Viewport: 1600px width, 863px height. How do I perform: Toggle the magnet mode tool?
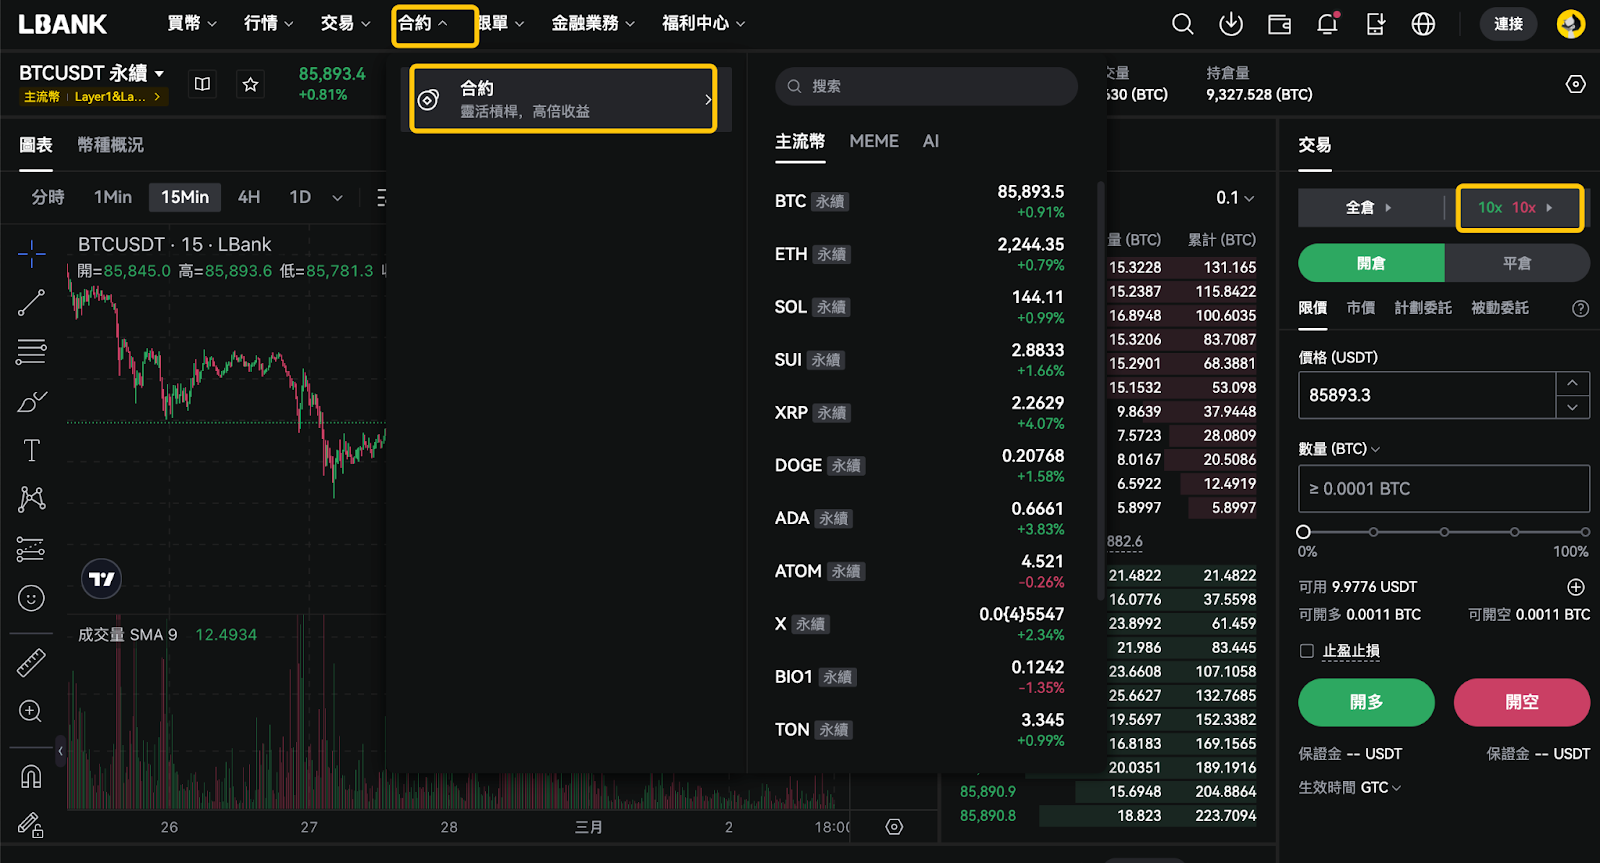click(31, 776)
